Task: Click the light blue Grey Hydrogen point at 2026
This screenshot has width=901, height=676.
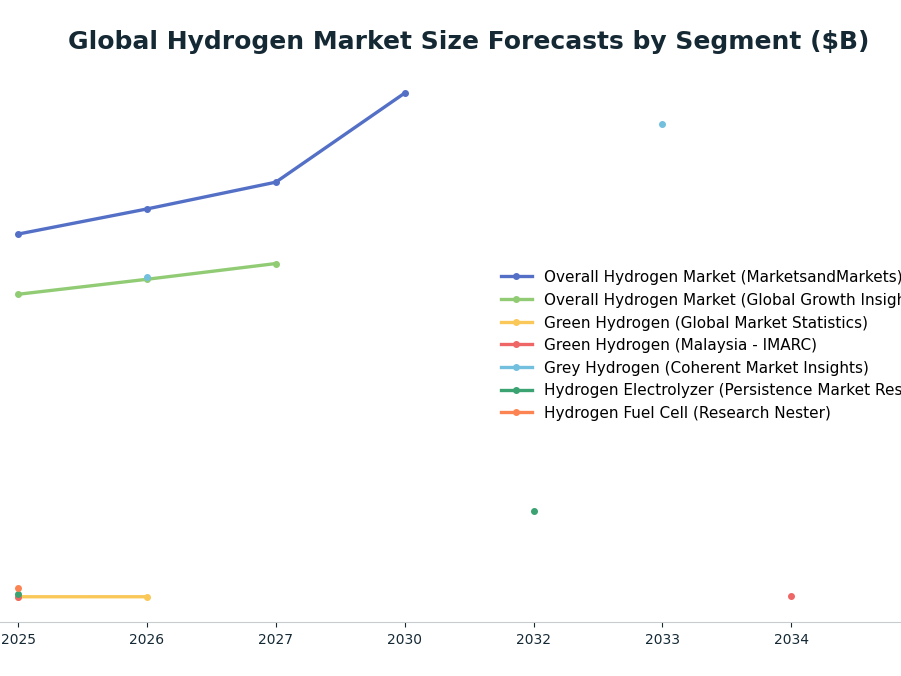Action: [147, 278]
